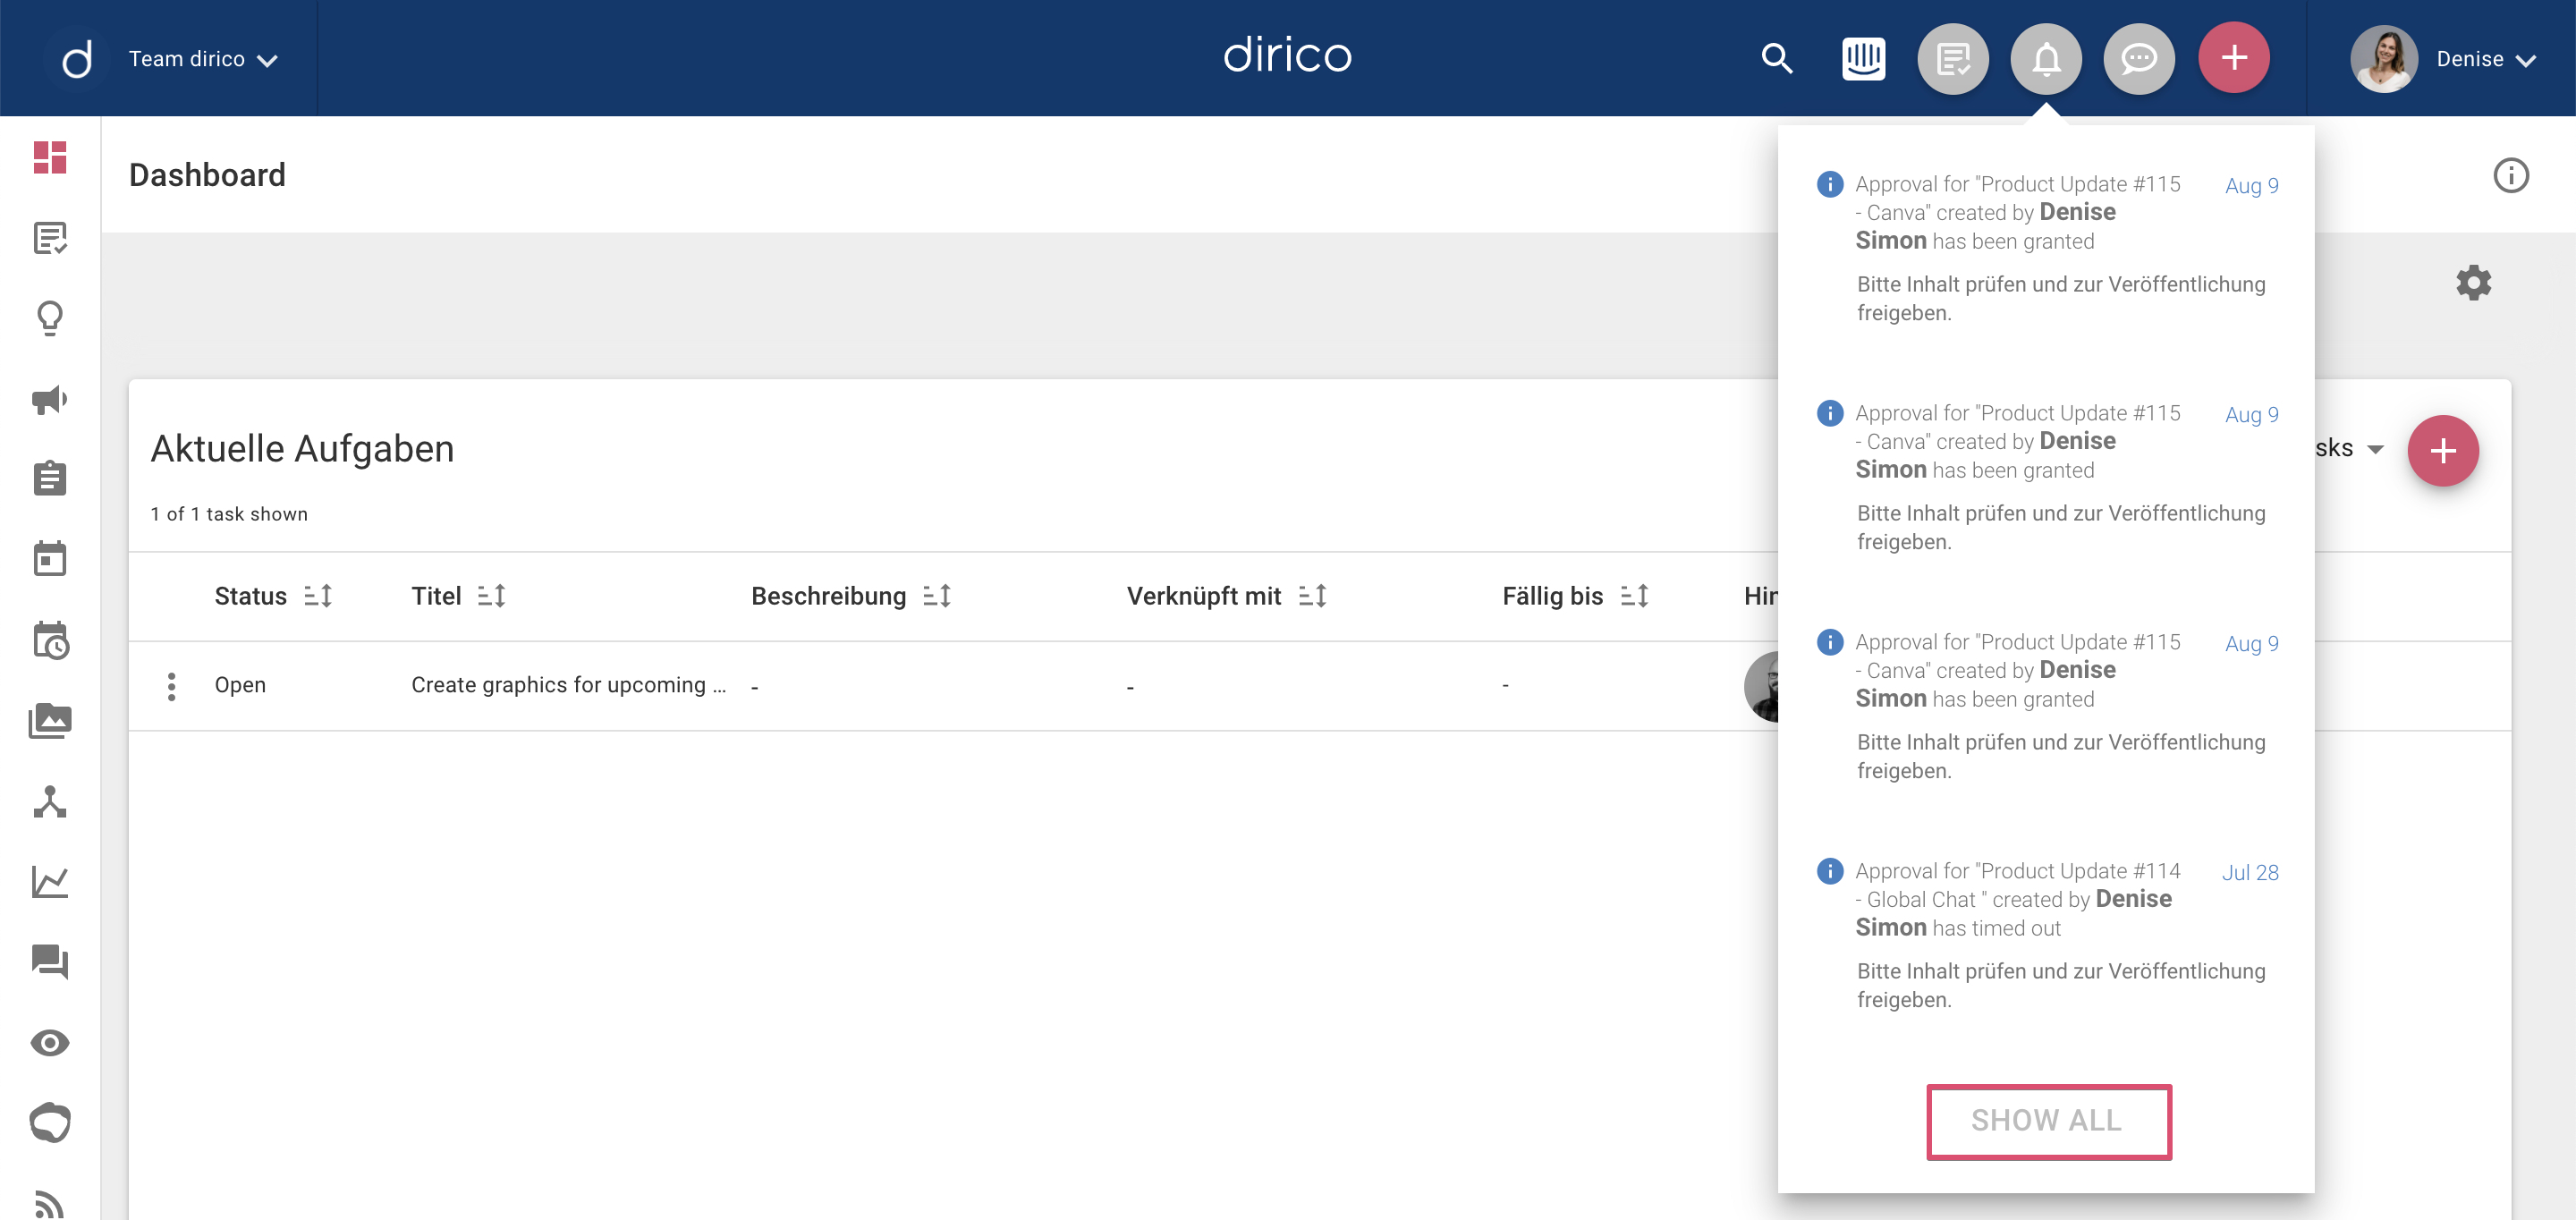Viewport: 2576px width, 1220px height.
Task: Open task 'Create graphics for upcoming ...'
Action: pos(568,685)
